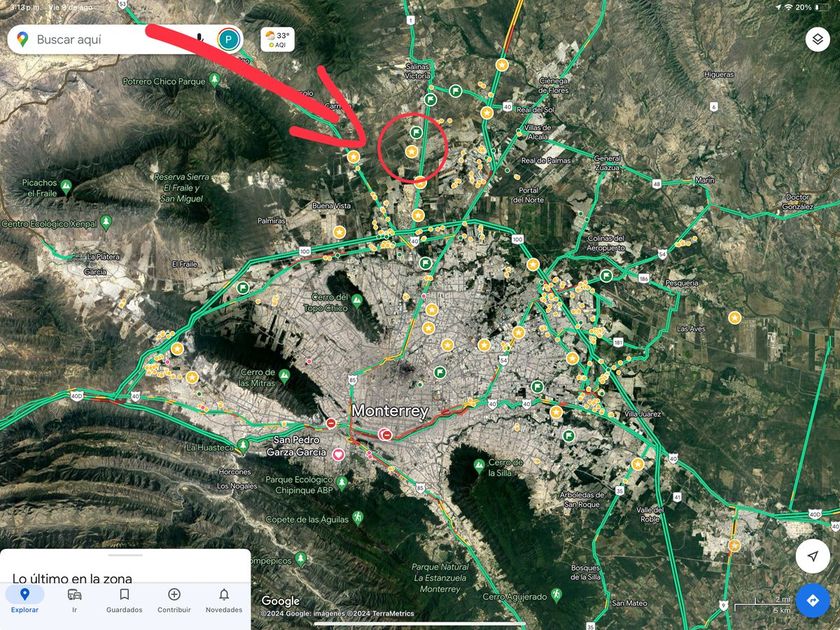840x630 pixels.
Task: Open the Guardados tab
Action: [x=124, y=601]
